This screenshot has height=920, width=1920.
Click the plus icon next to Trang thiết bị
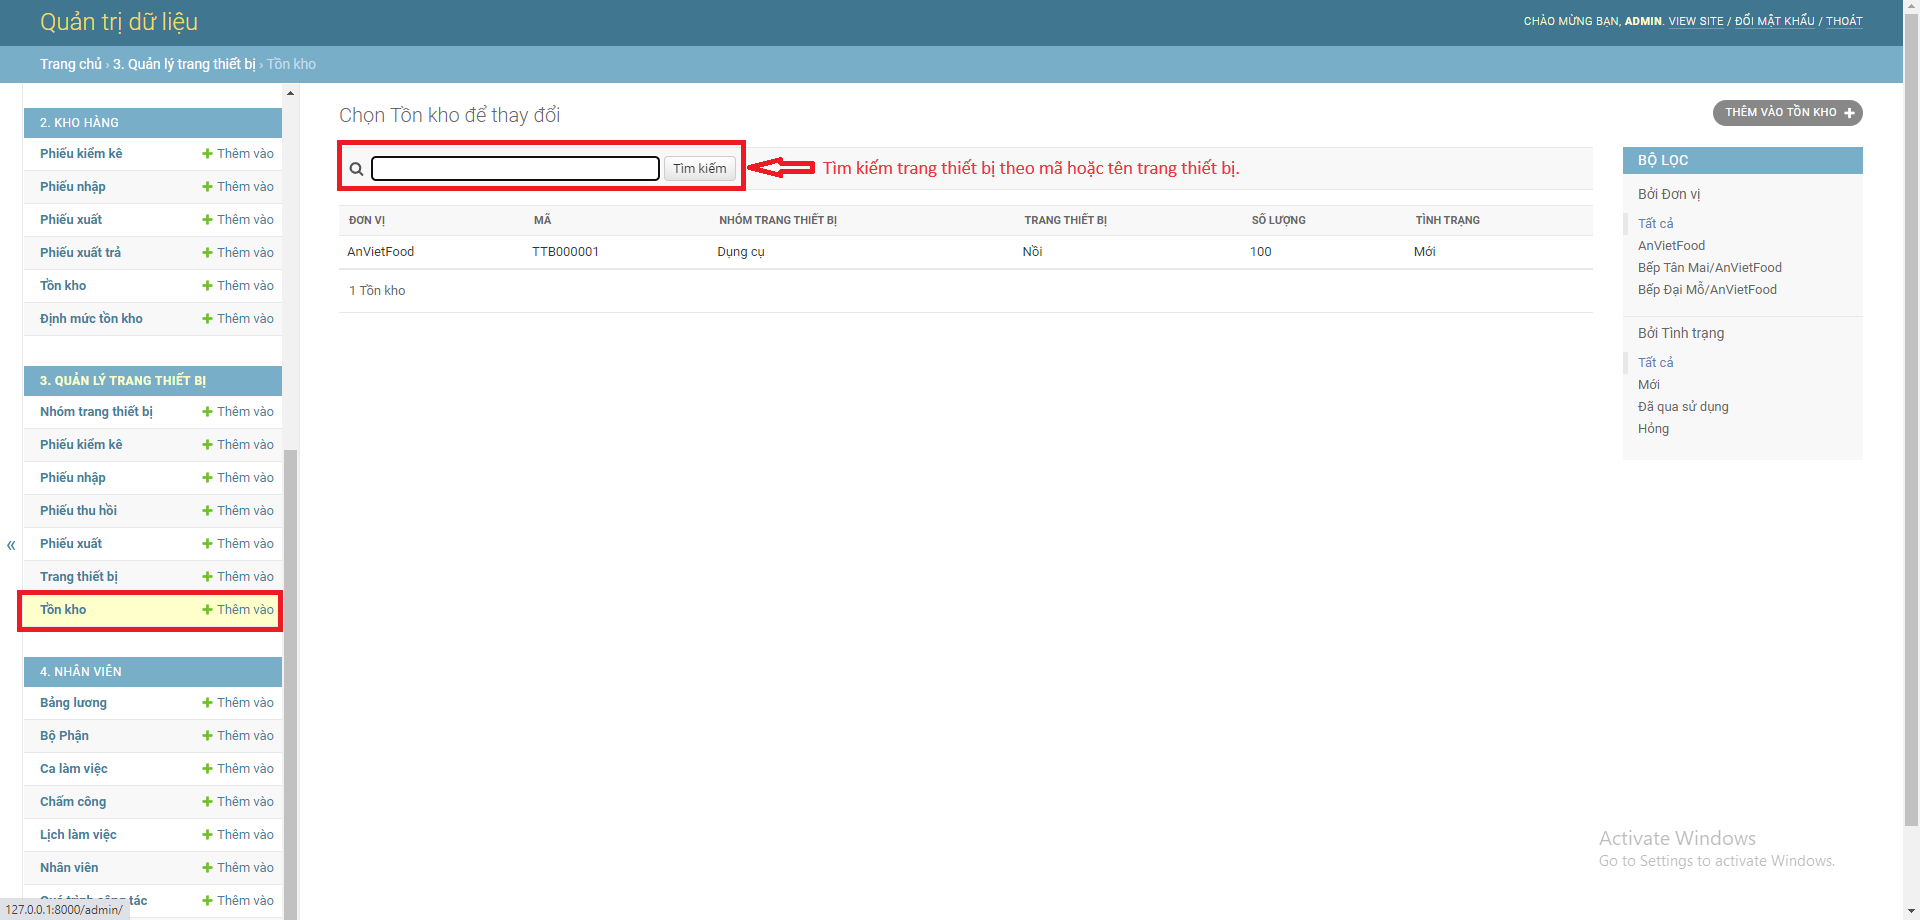coord(206,576)
